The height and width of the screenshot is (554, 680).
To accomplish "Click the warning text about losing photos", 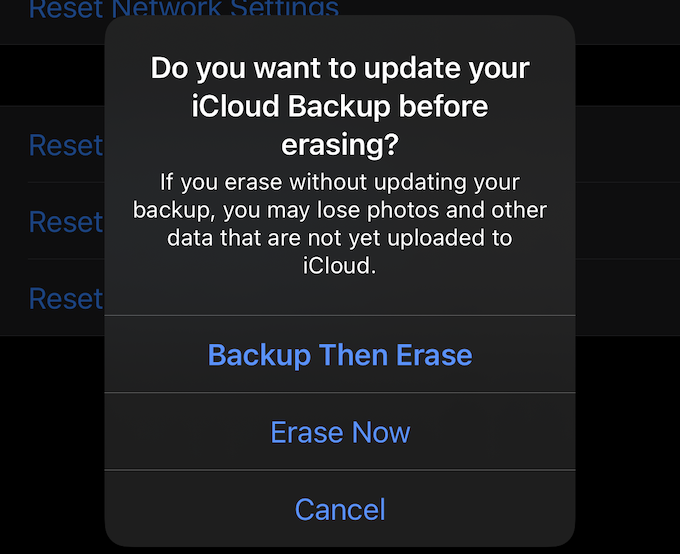I will pos(340,224).
